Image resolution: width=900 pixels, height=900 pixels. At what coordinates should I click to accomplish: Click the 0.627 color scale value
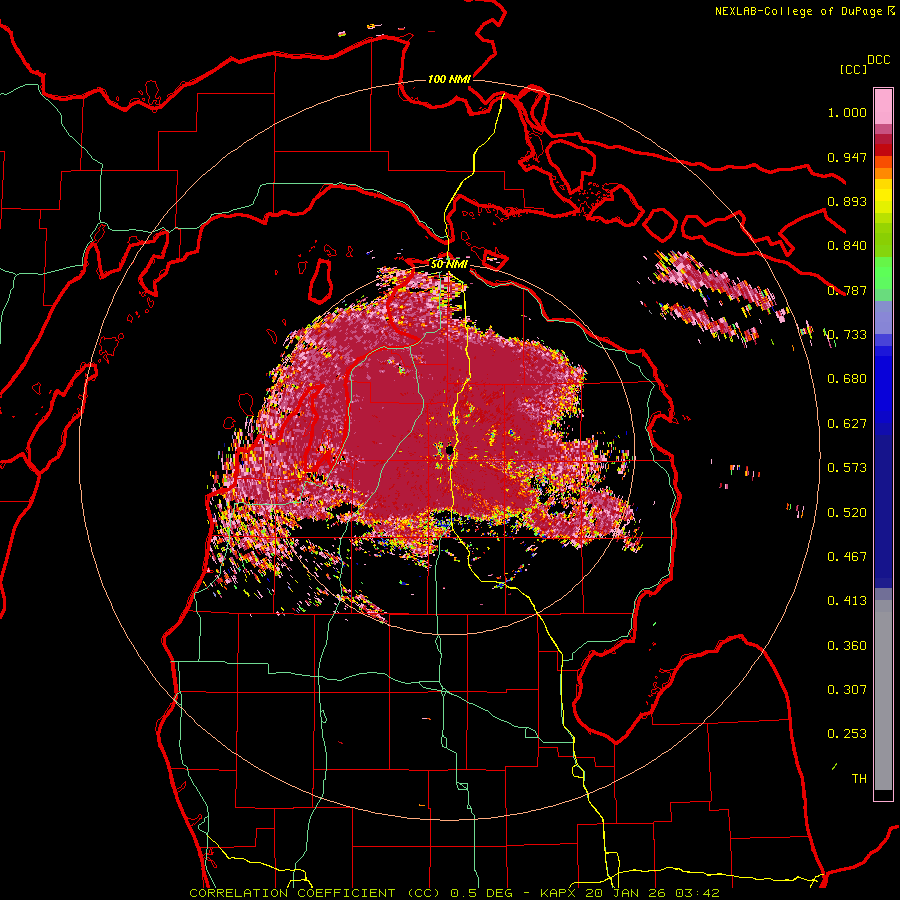point(847,424)
